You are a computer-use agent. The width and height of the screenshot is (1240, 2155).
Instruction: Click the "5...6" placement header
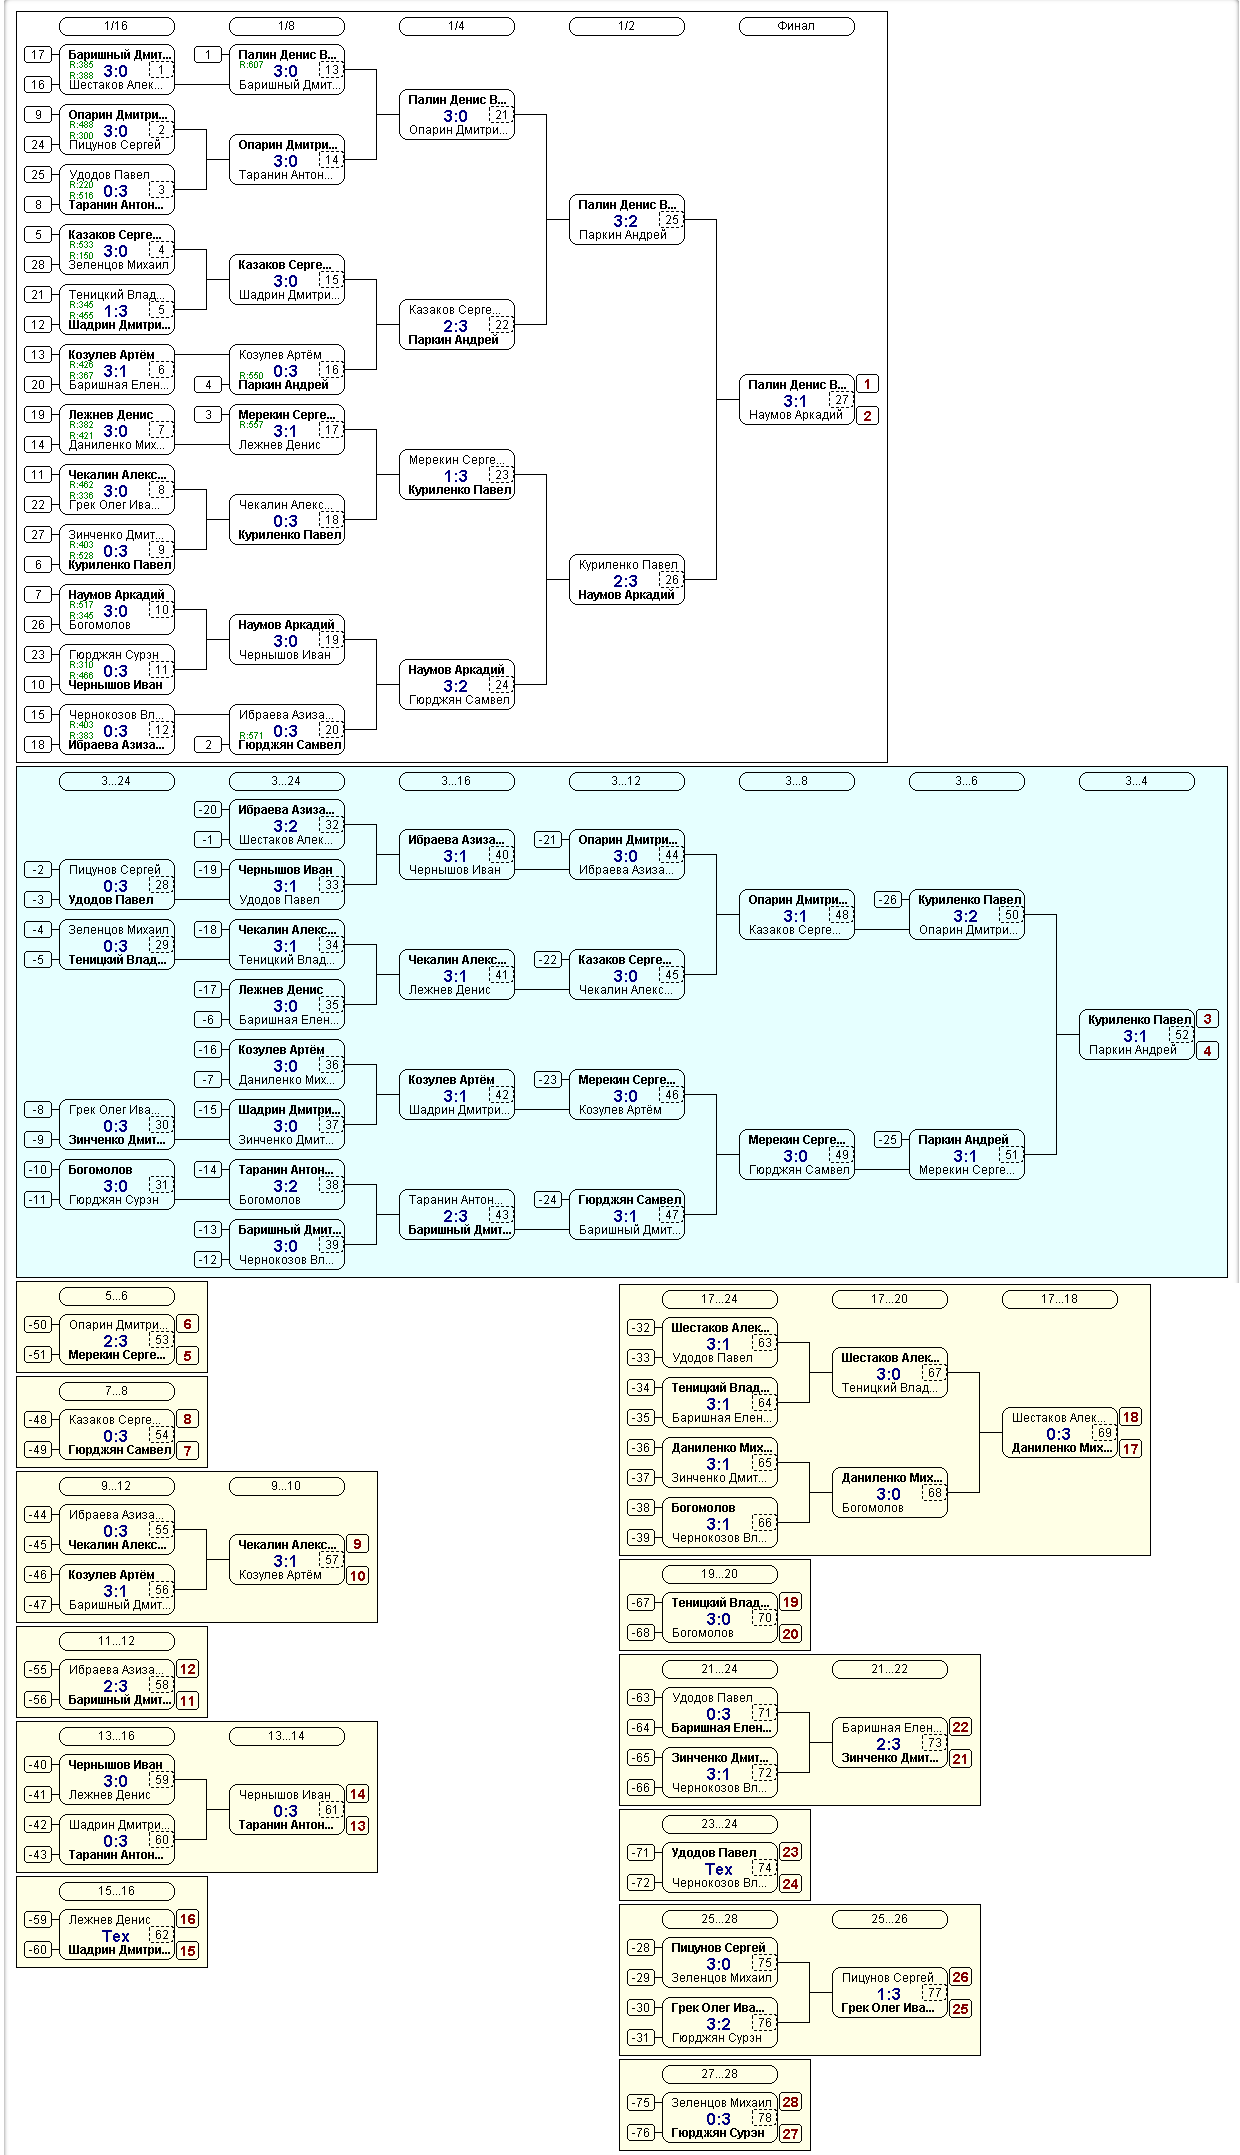point(116,1296)
